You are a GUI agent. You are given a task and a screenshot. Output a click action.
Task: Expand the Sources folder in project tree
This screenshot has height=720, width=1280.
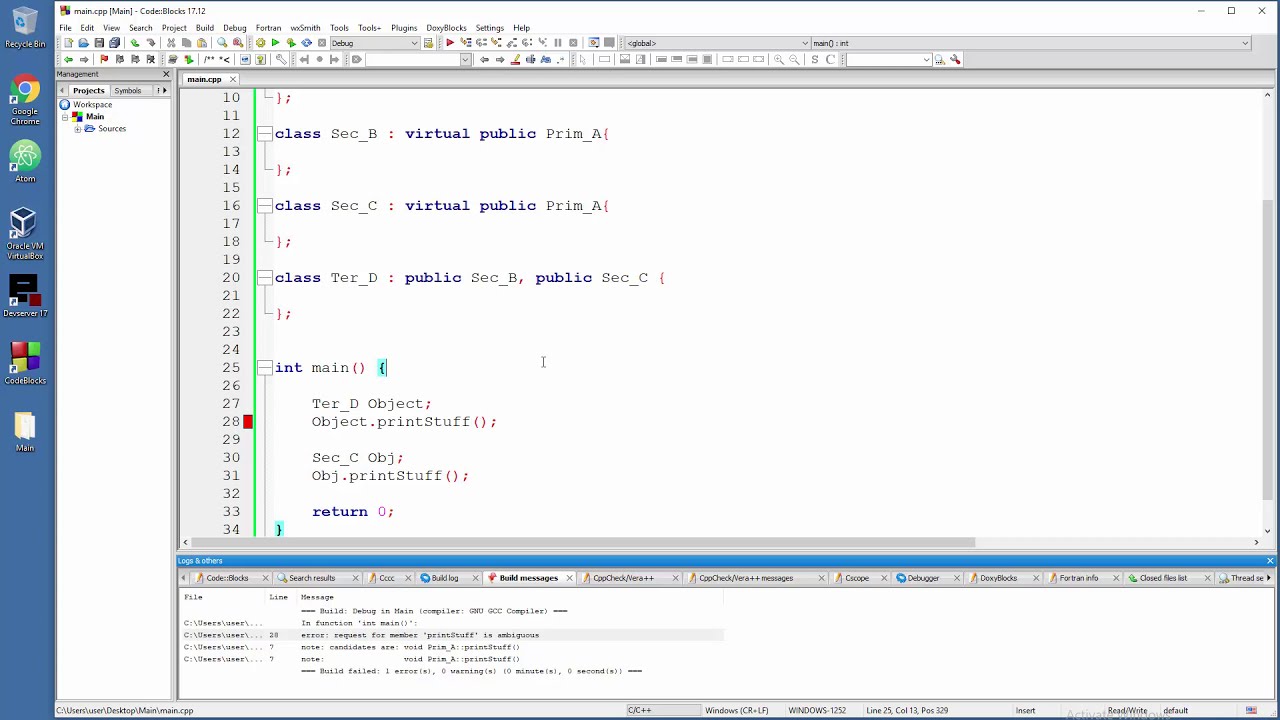tap(77, 129)
